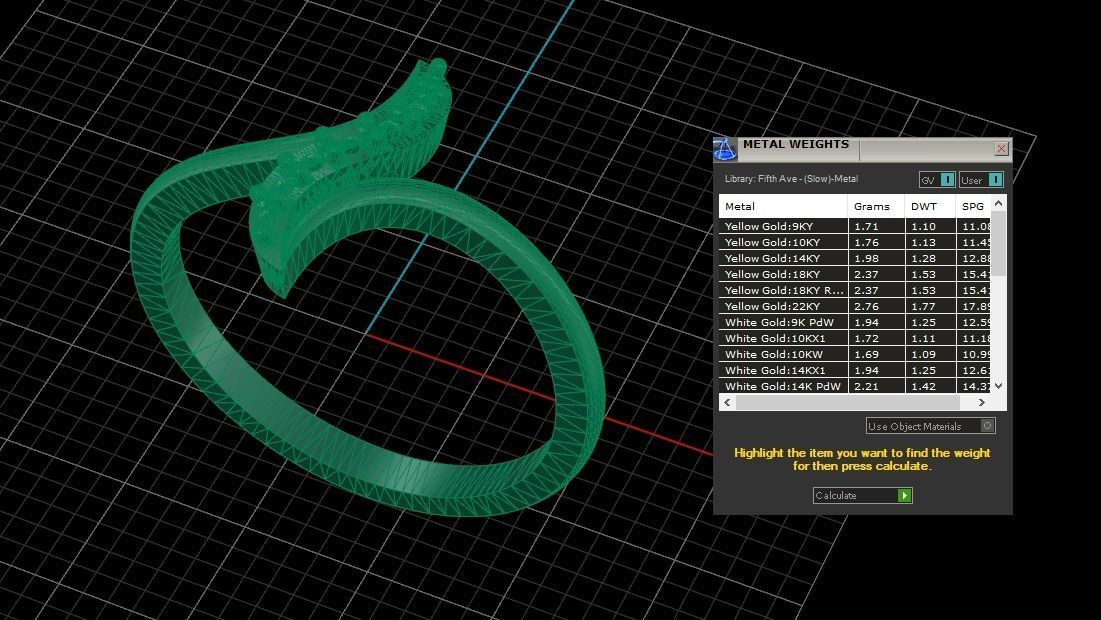Click the 2.76 grams value
This screenshot has height=620, width=1101.
tap(866, 306)
